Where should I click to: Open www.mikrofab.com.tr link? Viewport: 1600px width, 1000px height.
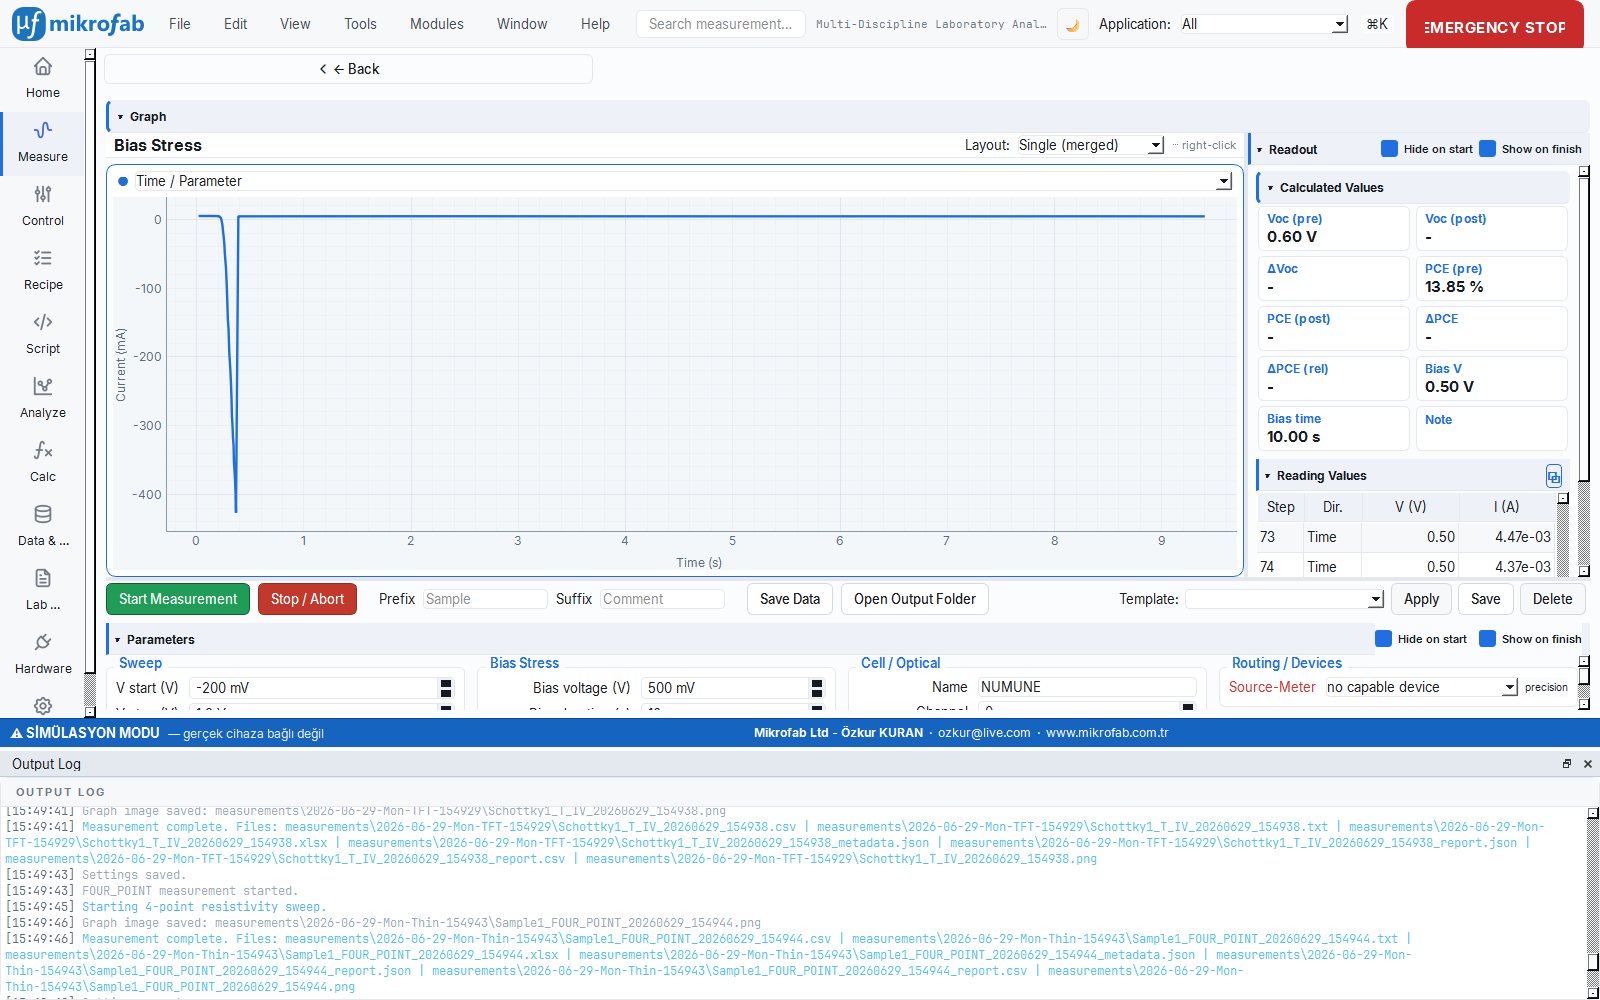click(1107, 733)
